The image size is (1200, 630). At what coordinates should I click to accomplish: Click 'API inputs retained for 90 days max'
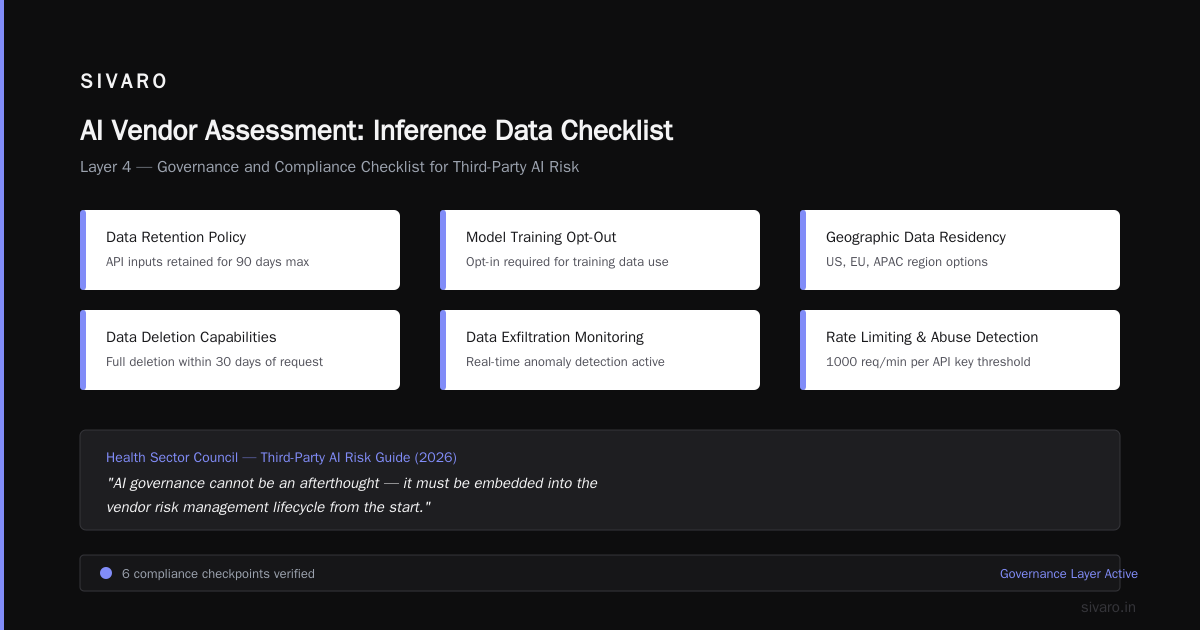(x=207, y=262)
